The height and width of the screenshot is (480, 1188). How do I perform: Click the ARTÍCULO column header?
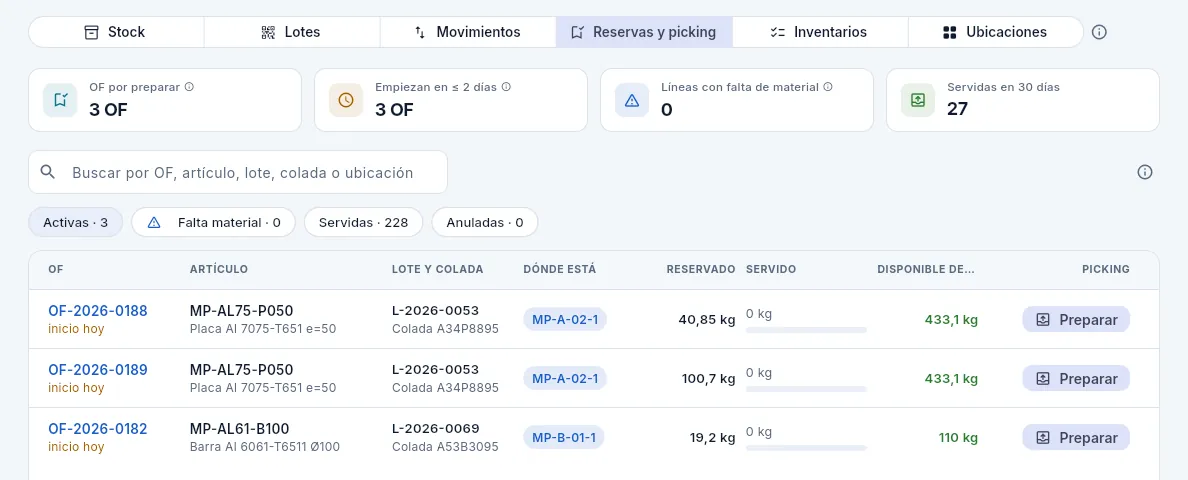[x=219, y=269]
